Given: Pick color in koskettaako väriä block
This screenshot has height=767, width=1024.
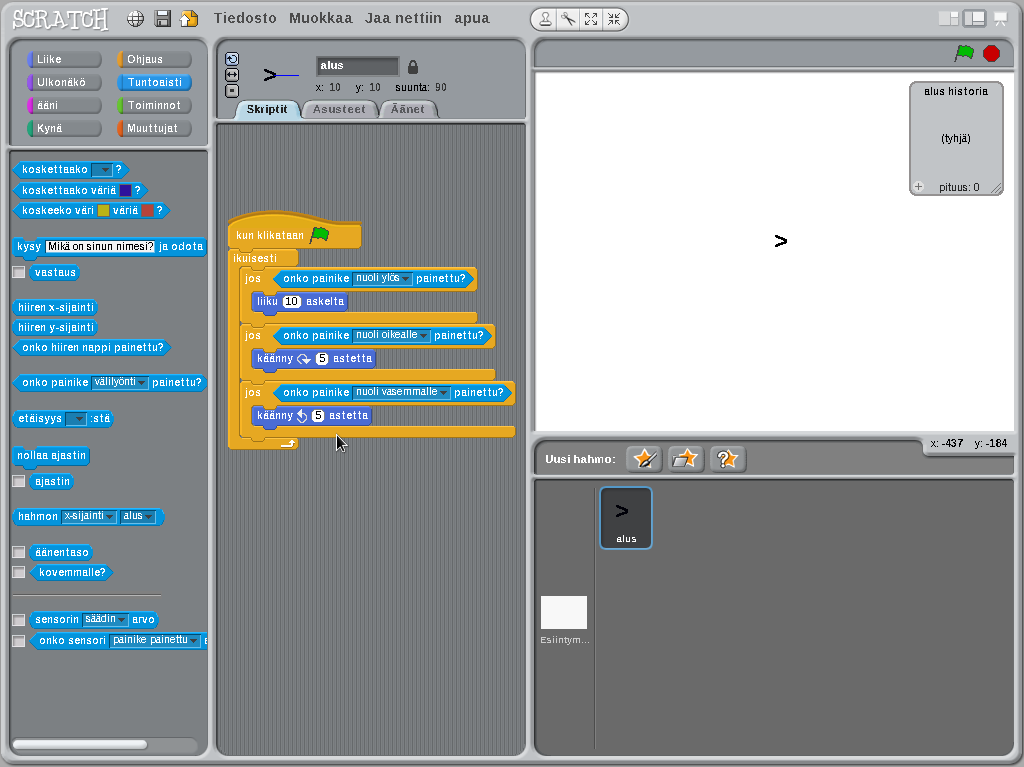Looking at the screenshot, I should point(125,190).
